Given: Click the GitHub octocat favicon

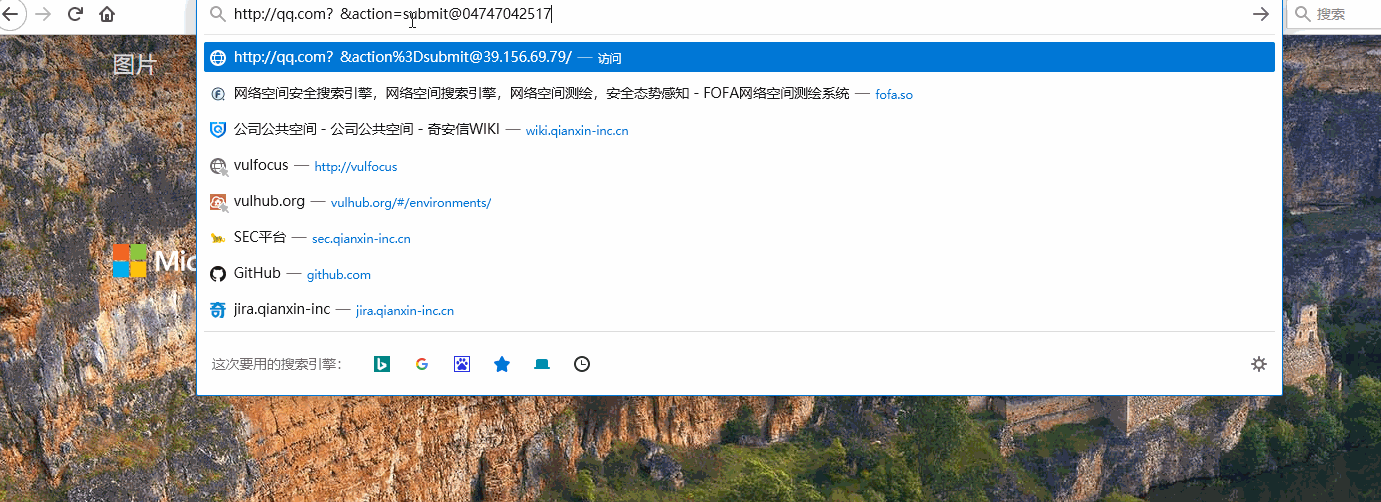Looking at the screenshot, I should pos(218,274).
